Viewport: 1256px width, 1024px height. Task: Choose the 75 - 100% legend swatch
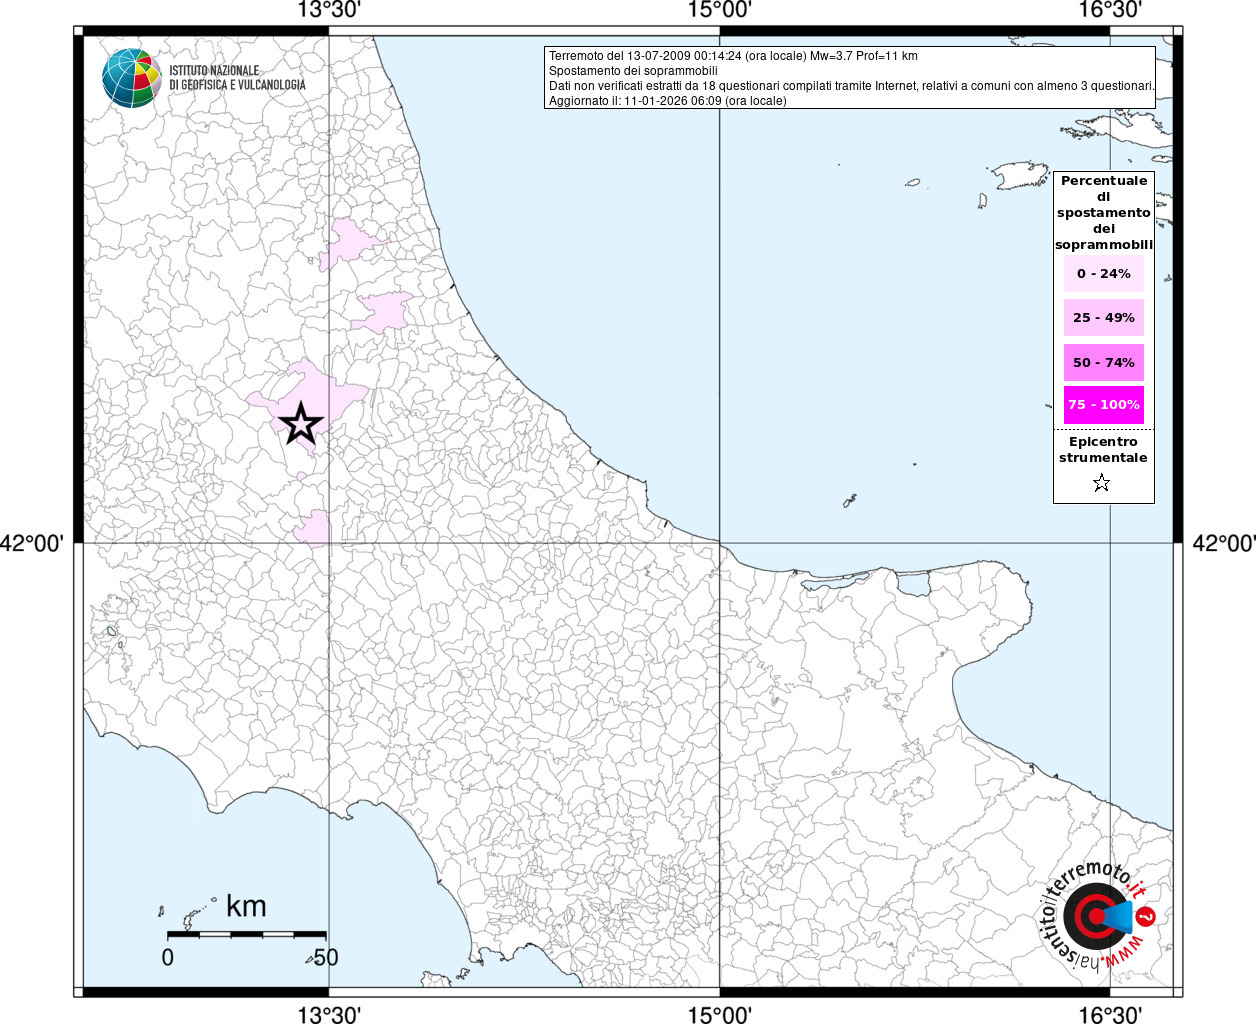[x=1103, y=405]
